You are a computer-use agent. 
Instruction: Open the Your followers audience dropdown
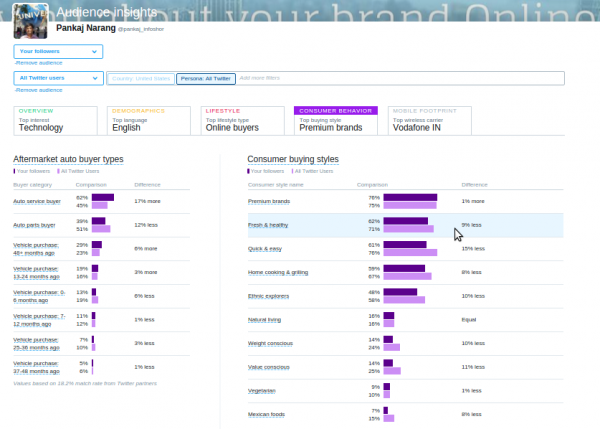pyautogui.click(x=58, y=51)
